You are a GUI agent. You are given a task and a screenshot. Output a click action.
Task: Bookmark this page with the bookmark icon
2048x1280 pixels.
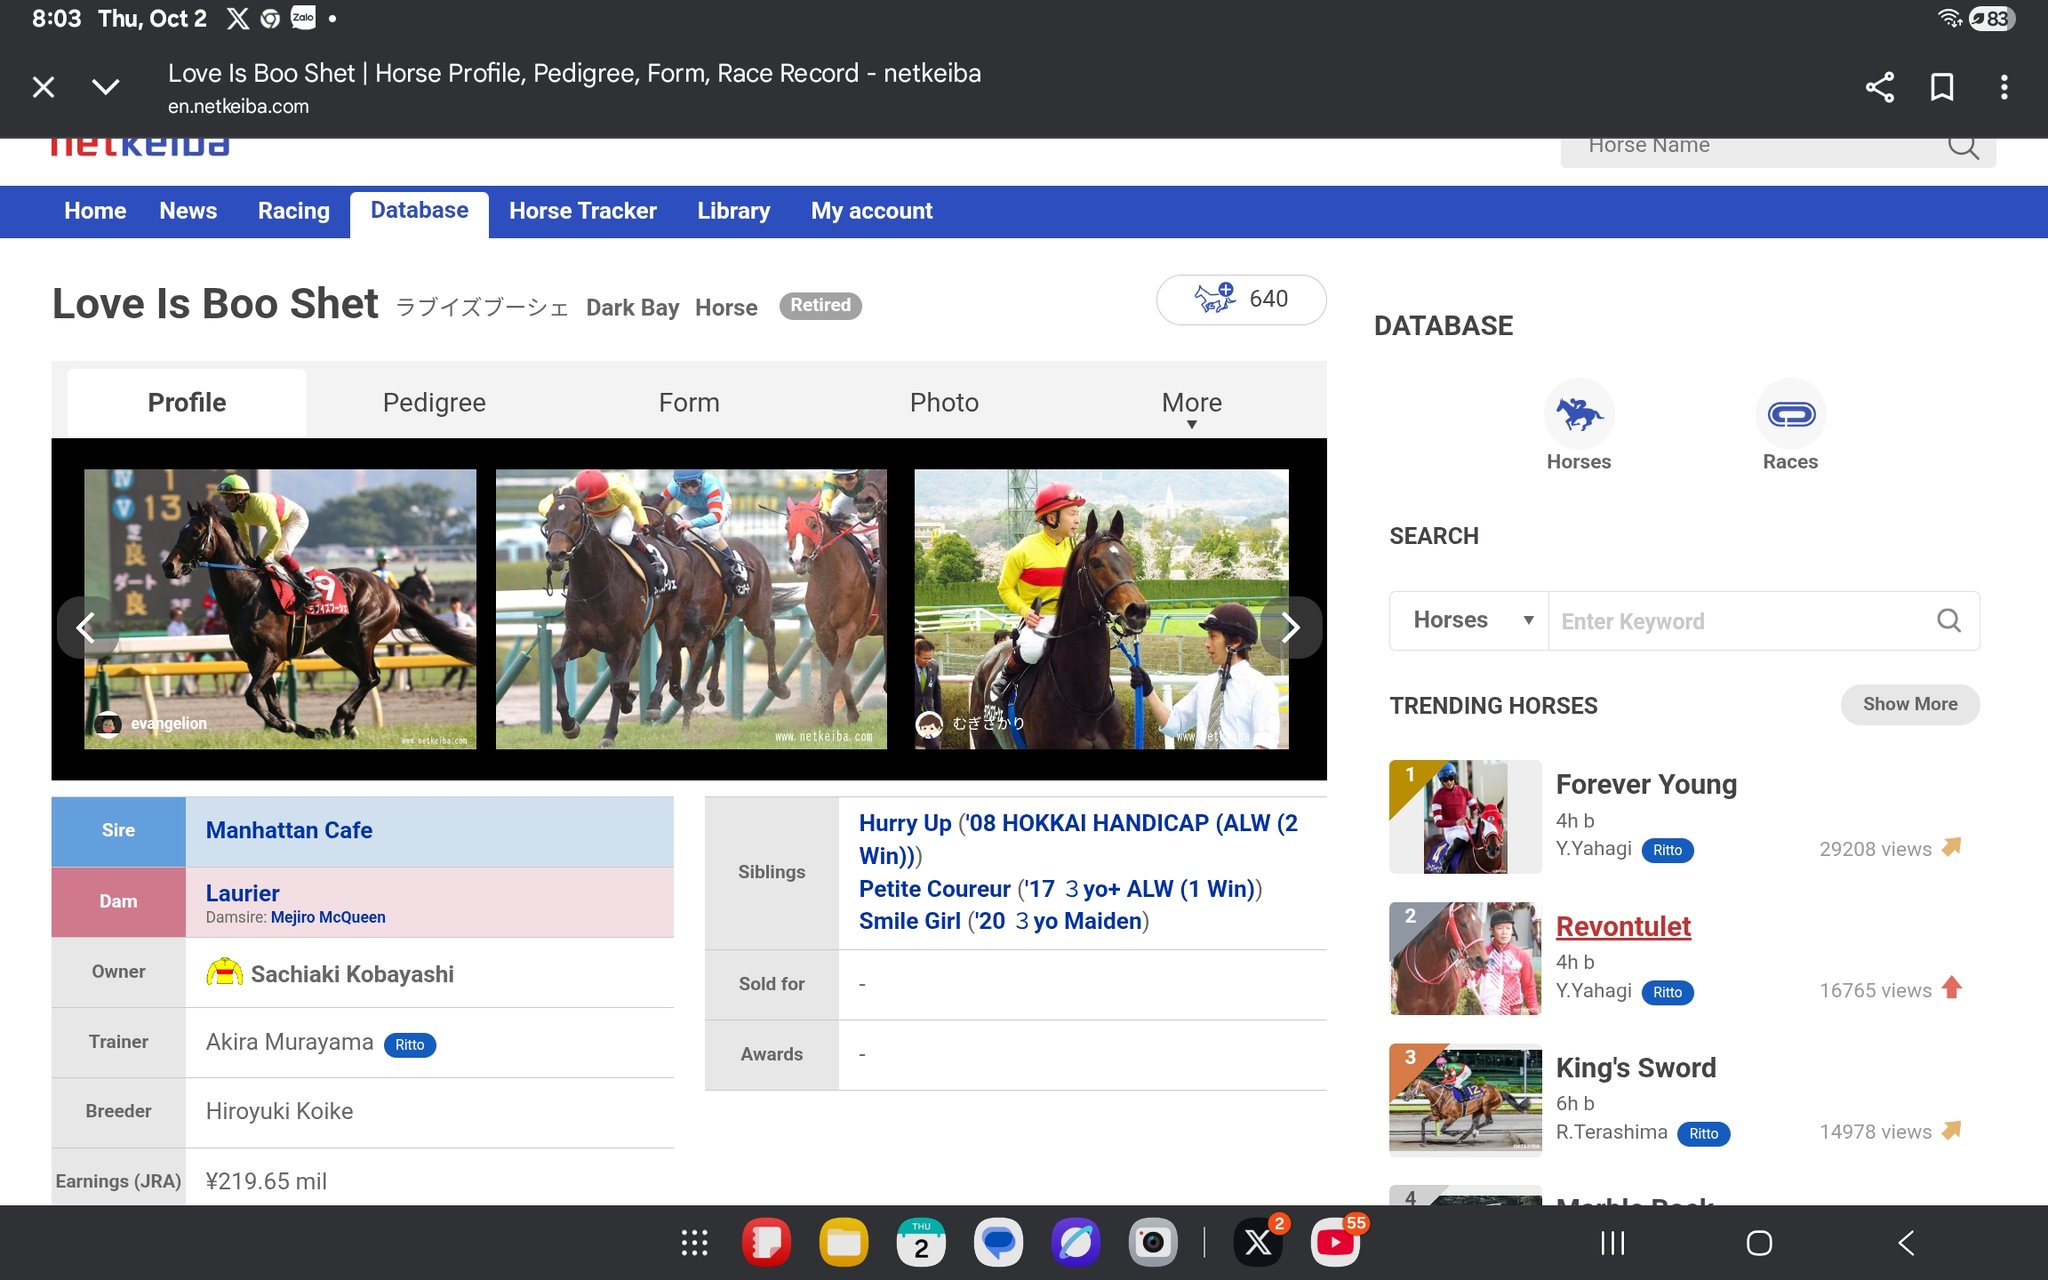pyautogui.click(x=1941, y=87)
